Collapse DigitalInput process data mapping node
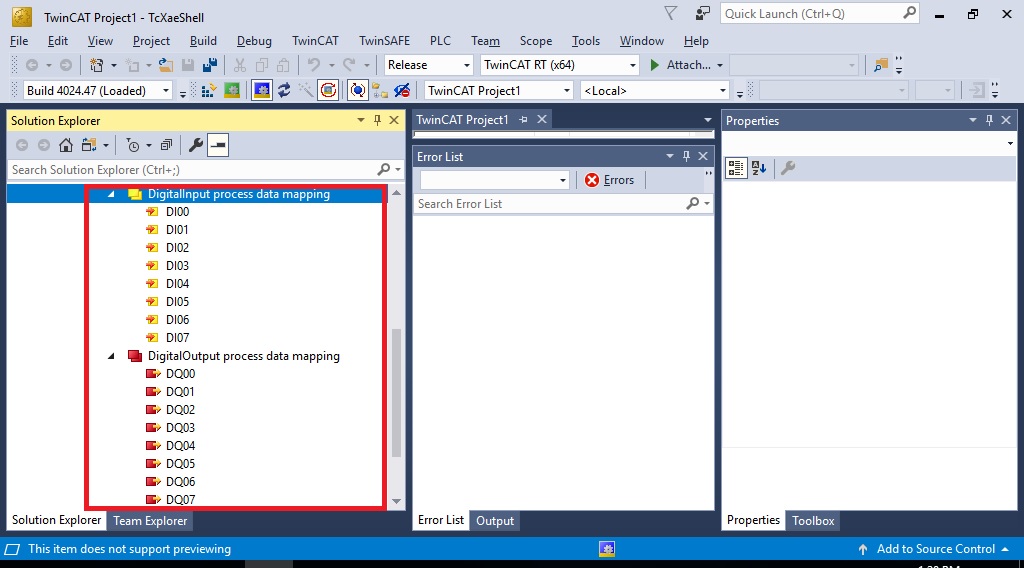1024x568 pixels. tap(111, 194)
